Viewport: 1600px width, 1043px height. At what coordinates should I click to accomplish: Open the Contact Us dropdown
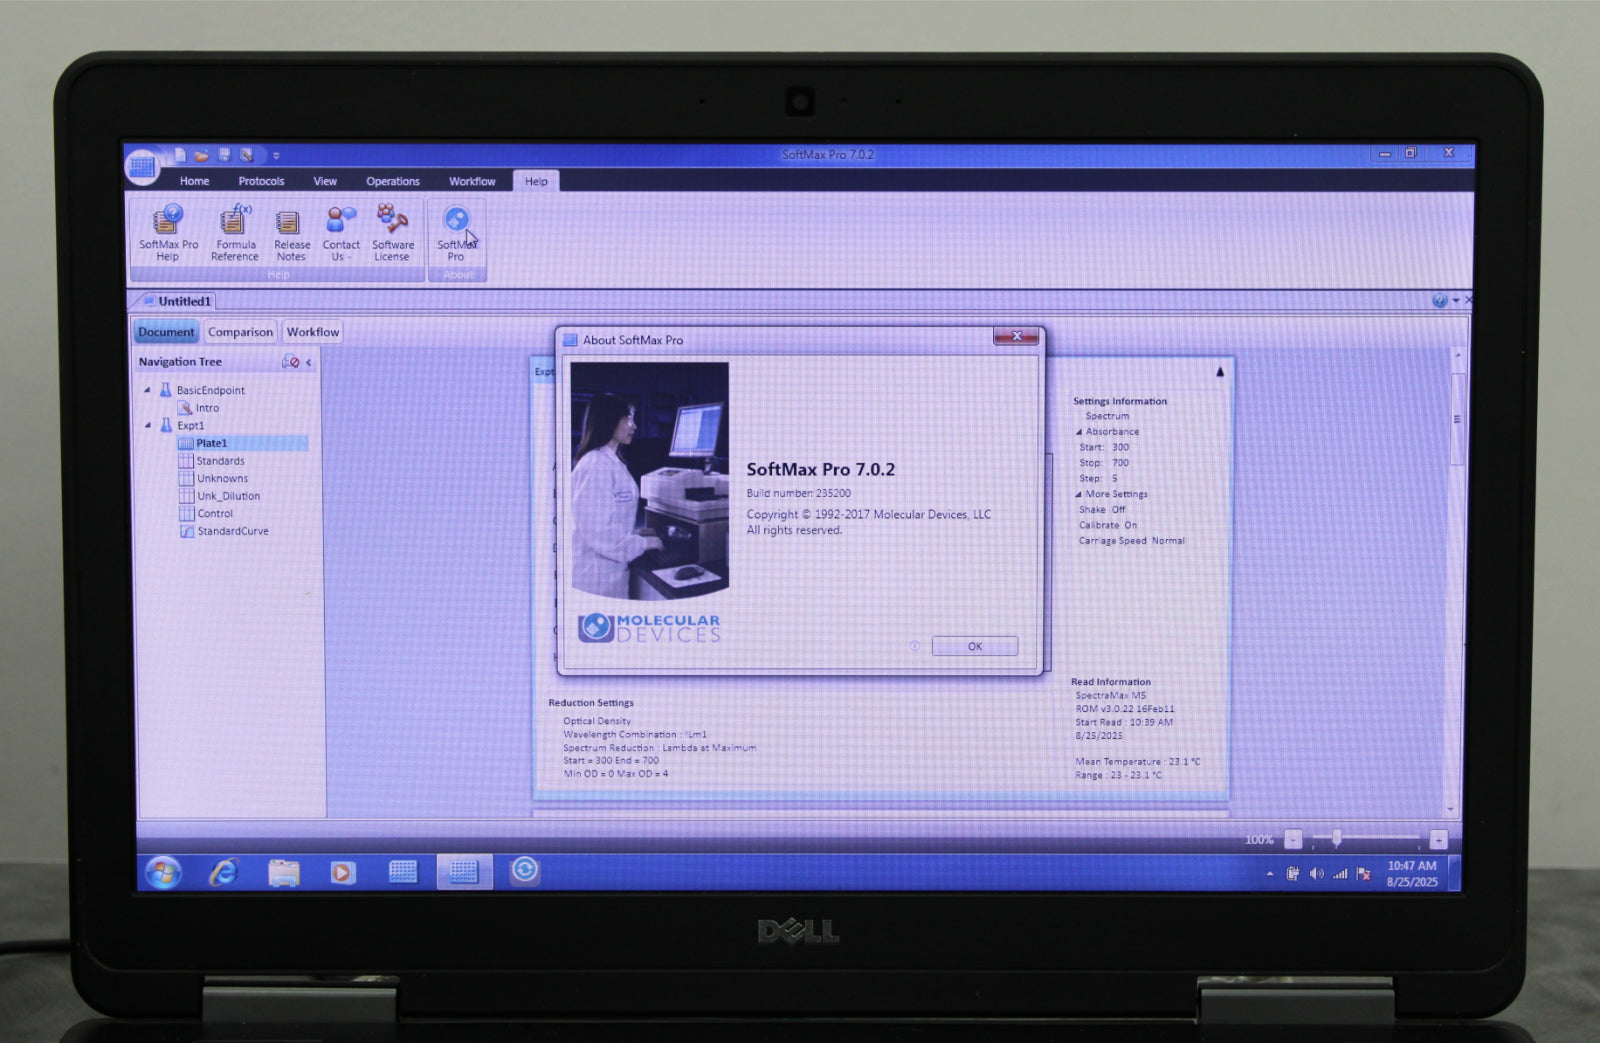coord(340,233)
